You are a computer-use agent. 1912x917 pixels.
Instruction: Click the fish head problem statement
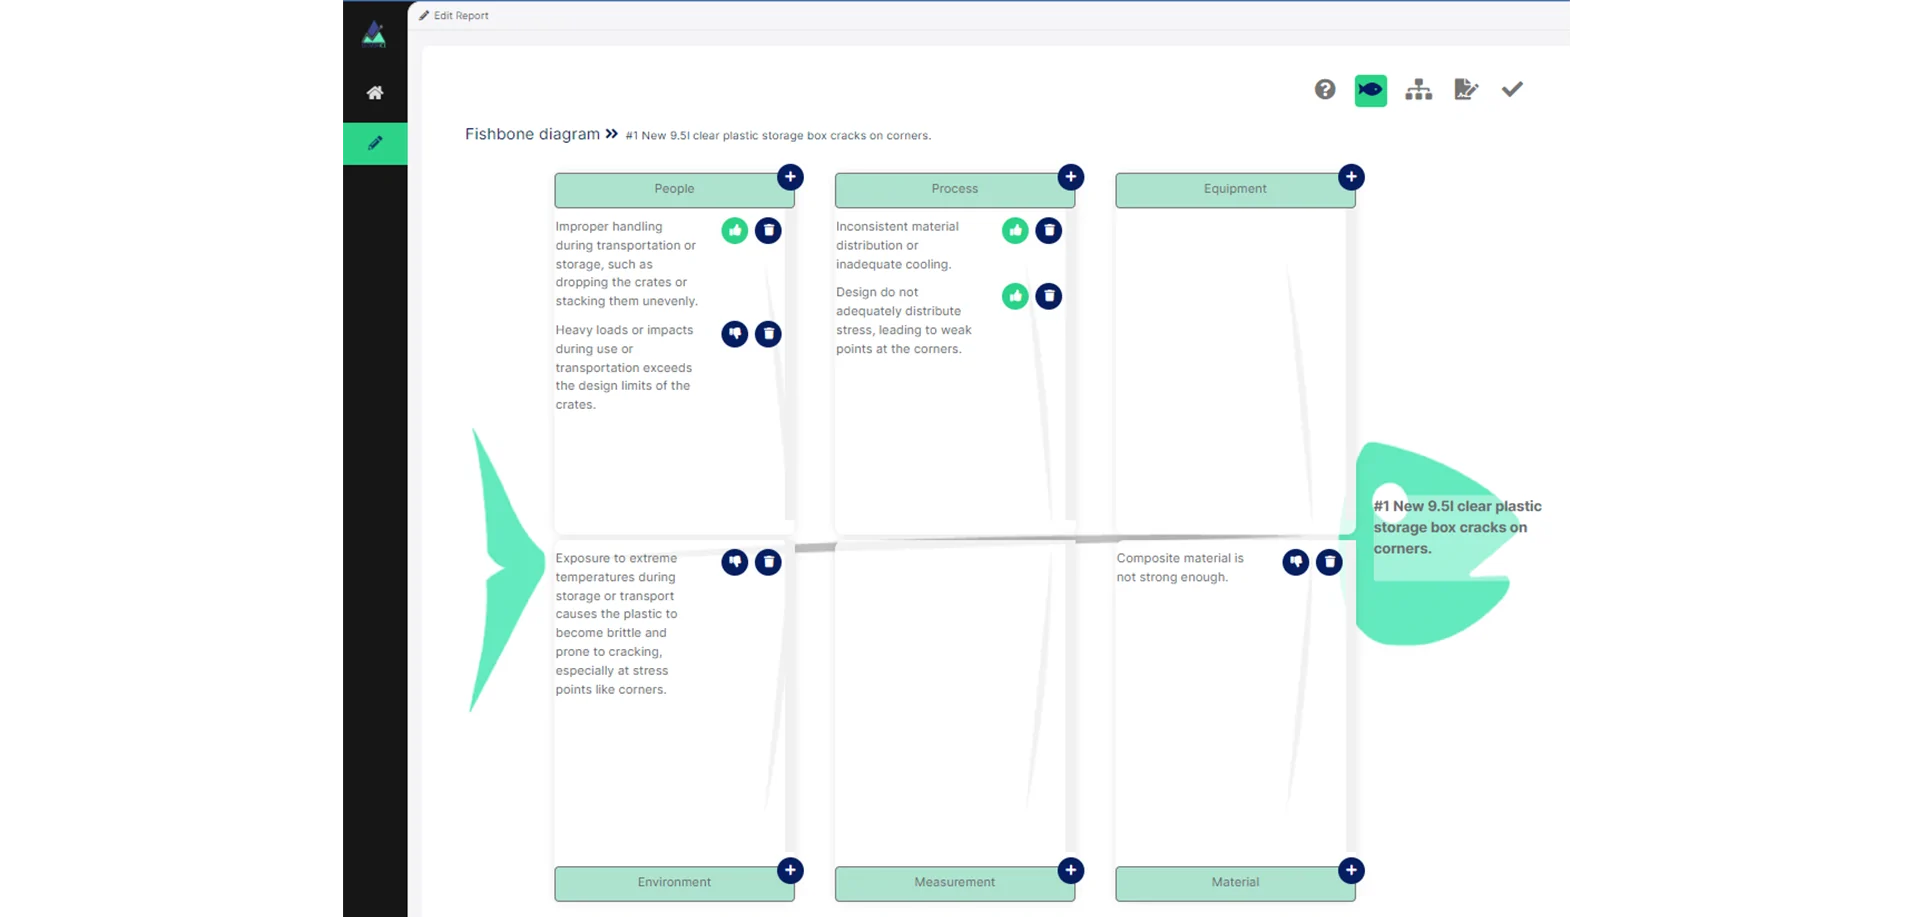tap(1455, 528)
